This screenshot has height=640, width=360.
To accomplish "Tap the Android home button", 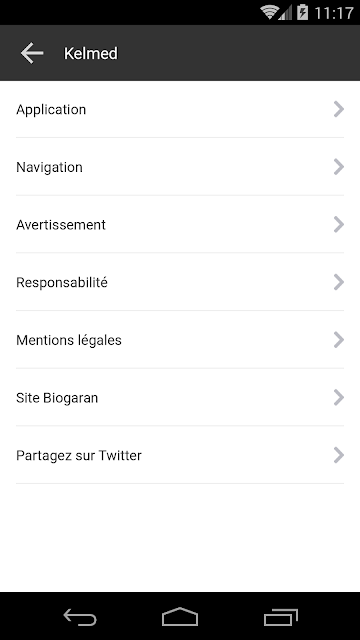I will click(x=180, y=617).
